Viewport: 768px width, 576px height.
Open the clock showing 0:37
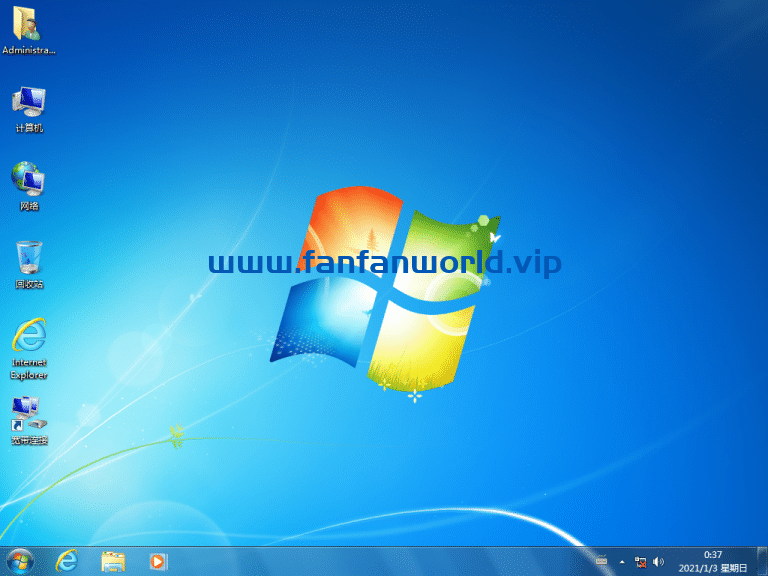coord(713,561)
